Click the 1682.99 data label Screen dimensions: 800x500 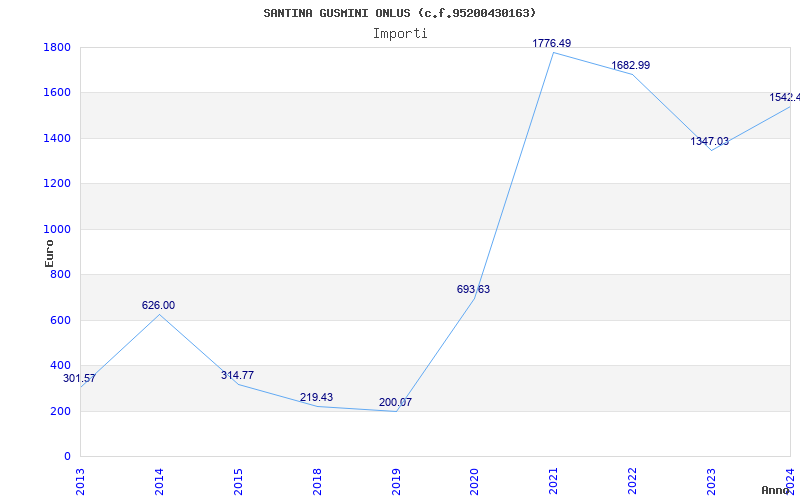point(631,65)
